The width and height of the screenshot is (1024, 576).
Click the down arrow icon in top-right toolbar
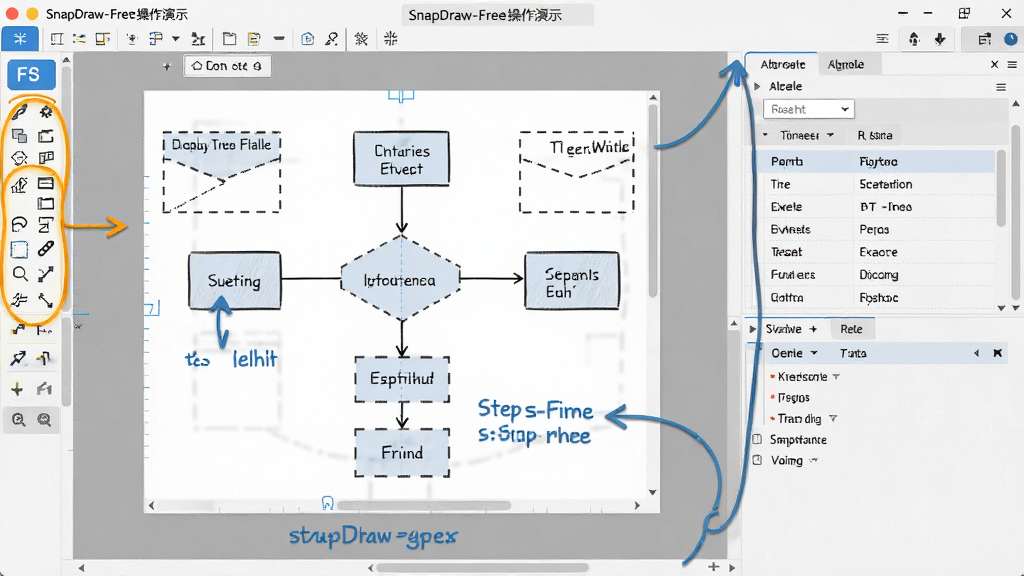click(940, 39)
